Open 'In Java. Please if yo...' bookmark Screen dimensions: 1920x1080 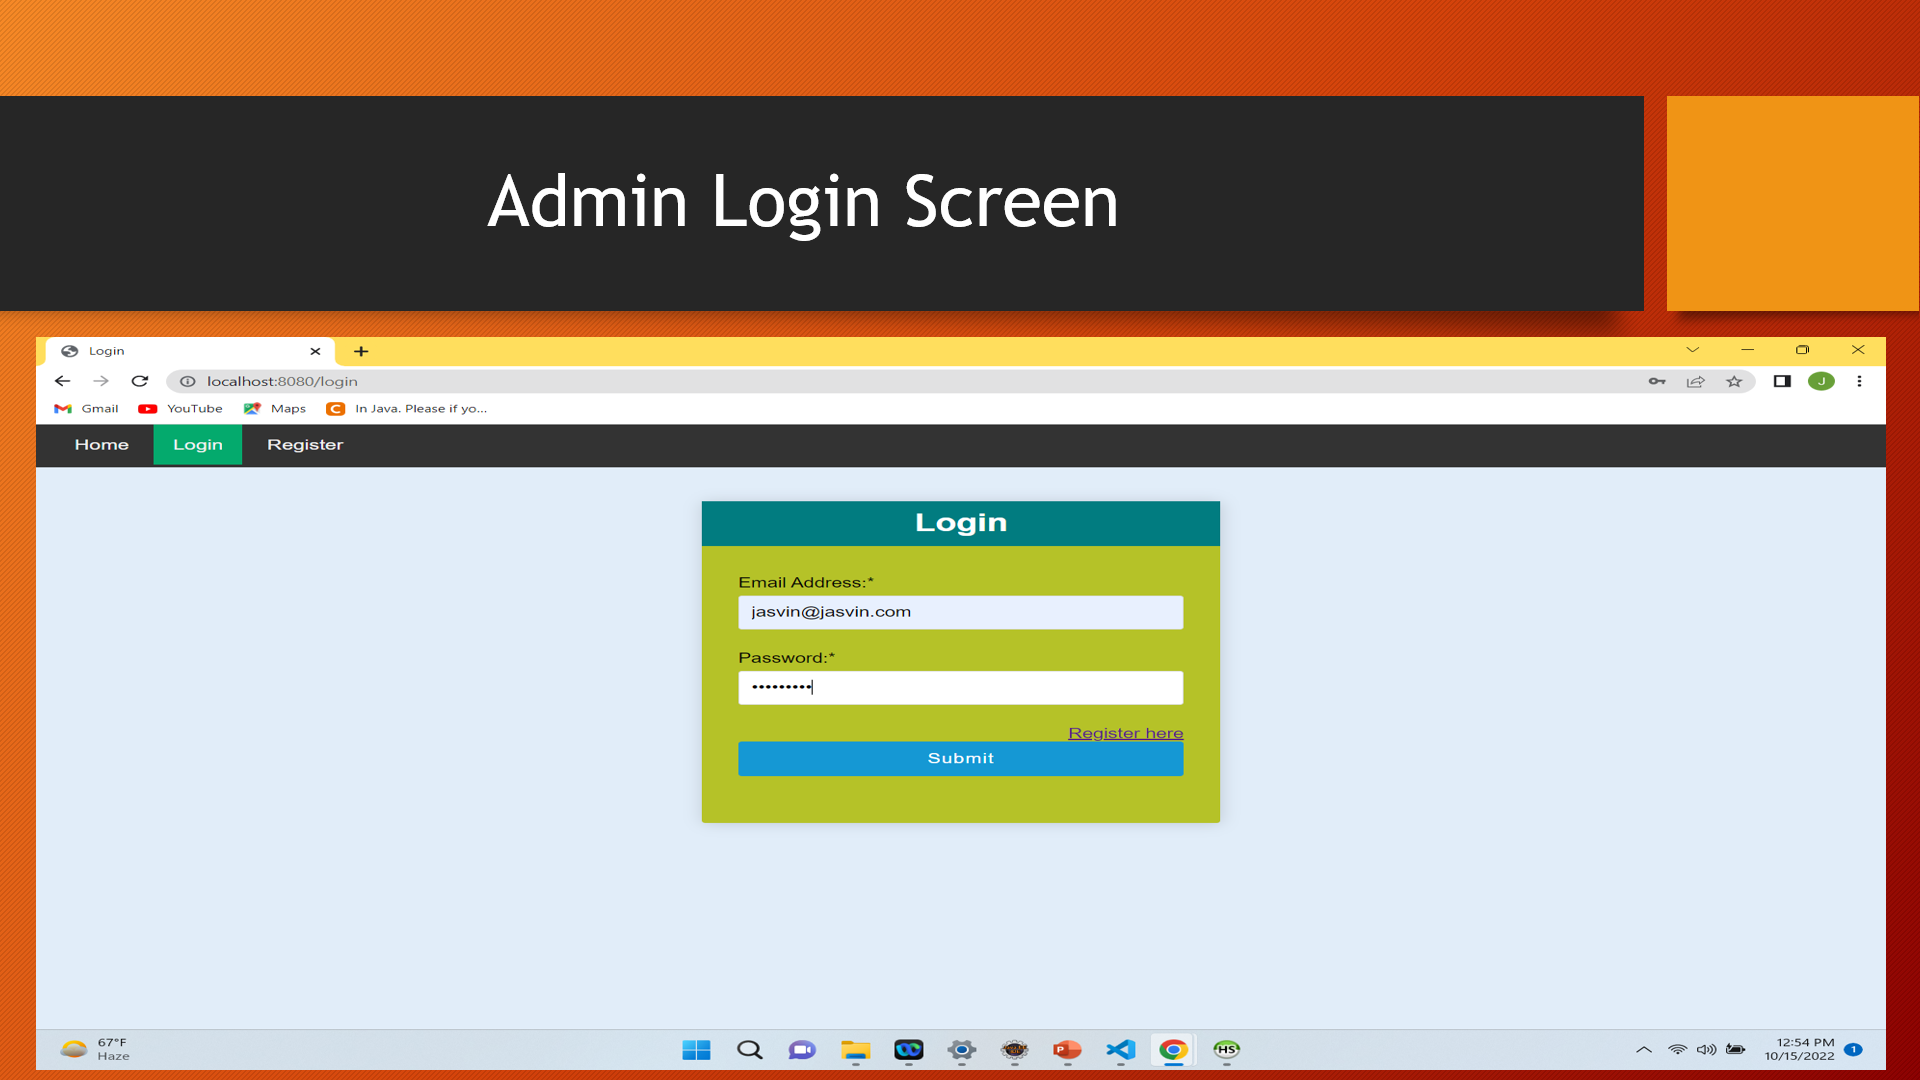pos(407,409)
